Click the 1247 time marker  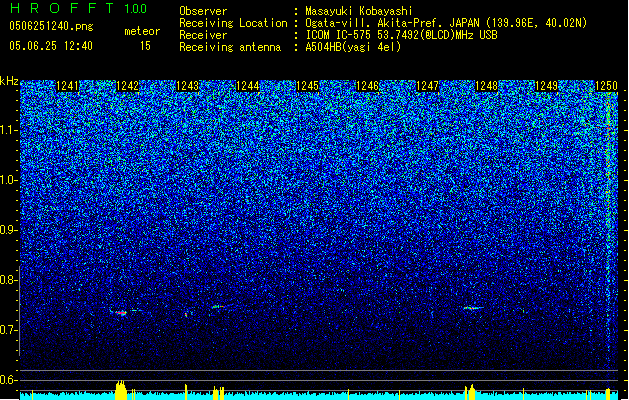tap(427, 86)
